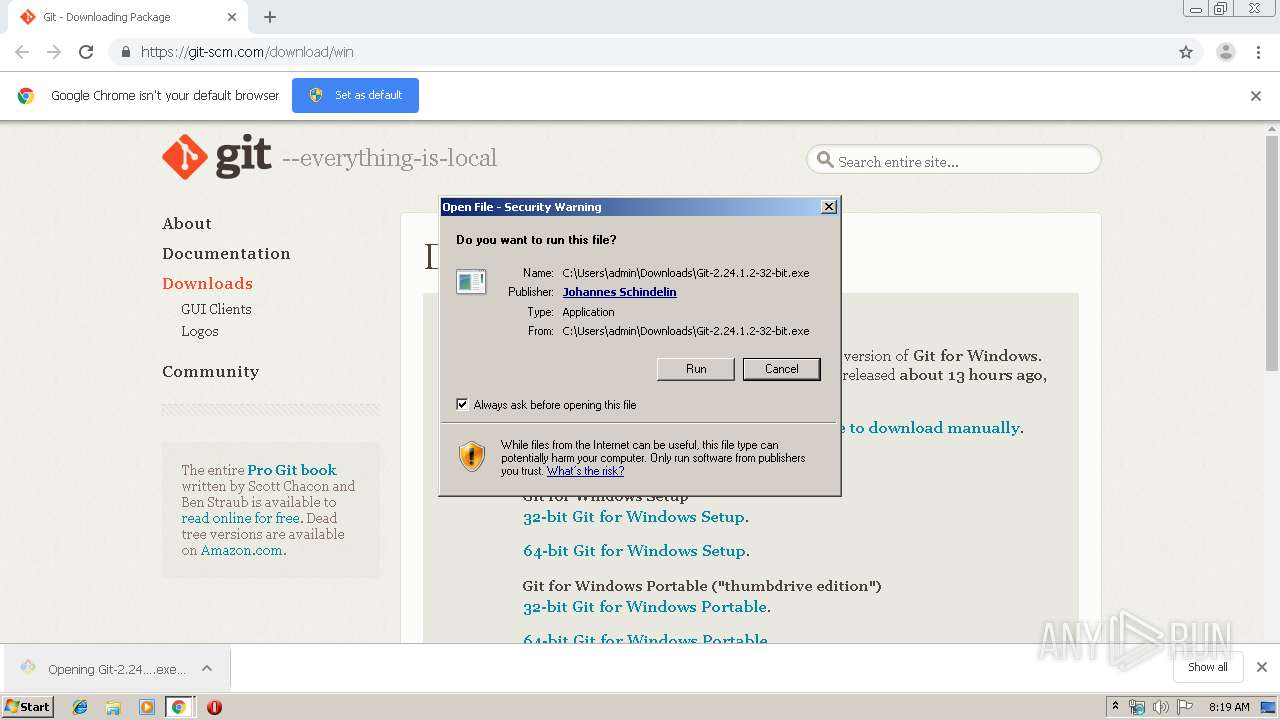The width and height of the screenshot is (1280, 720).
Task: Click the address bar URL
Action: [247, 52]
